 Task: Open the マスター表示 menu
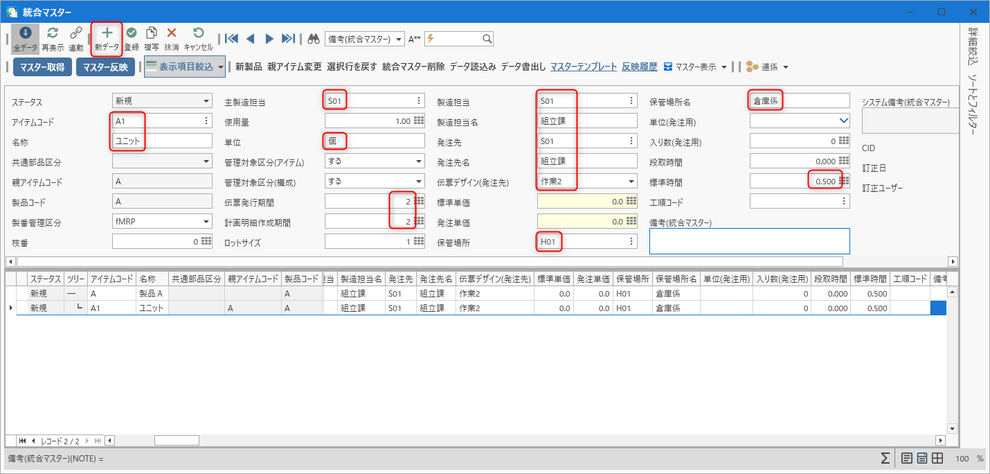coord(695,66)
